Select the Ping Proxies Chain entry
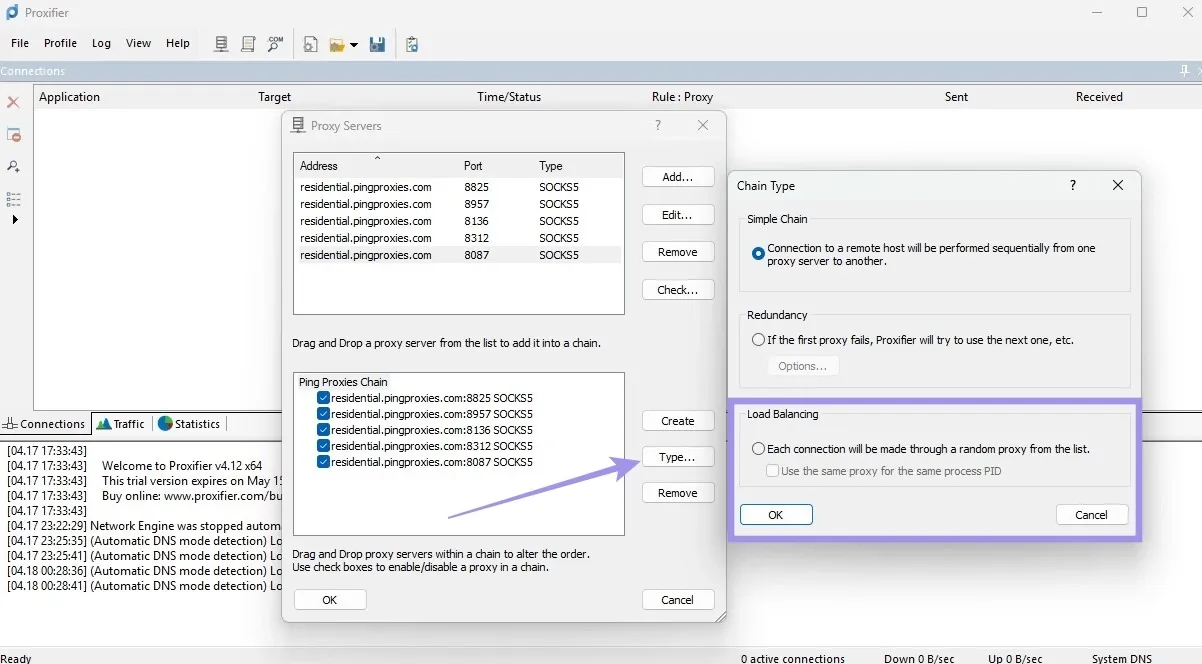This screenshot has width=1202, height=664. coord(343,382)
